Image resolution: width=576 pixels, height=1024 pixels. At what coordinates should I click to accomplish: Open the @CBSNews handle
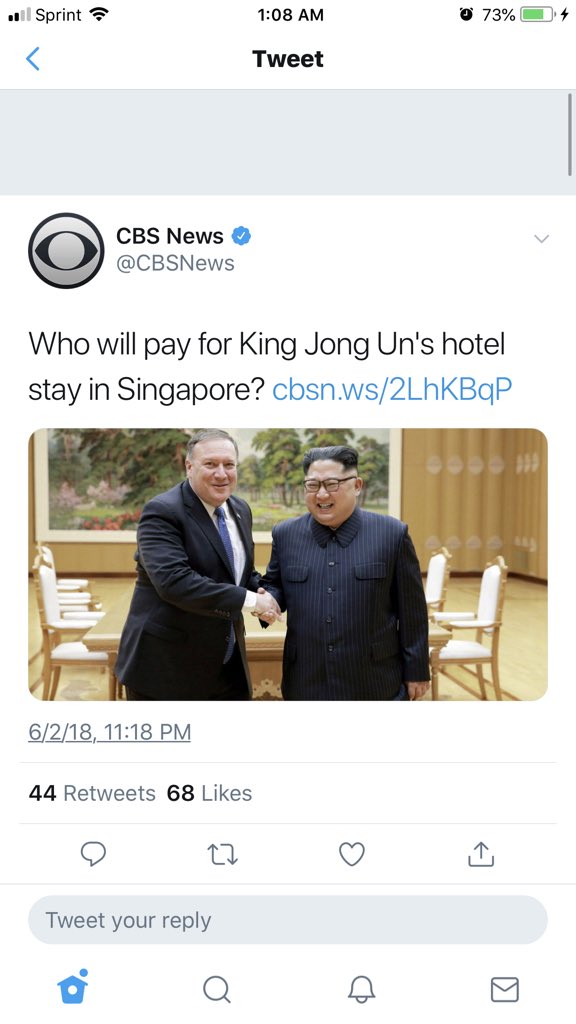tap(175, 263)
